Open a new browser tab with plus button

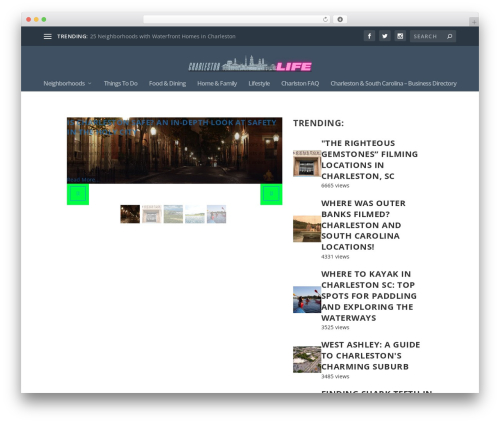click(x=474, y=22)
